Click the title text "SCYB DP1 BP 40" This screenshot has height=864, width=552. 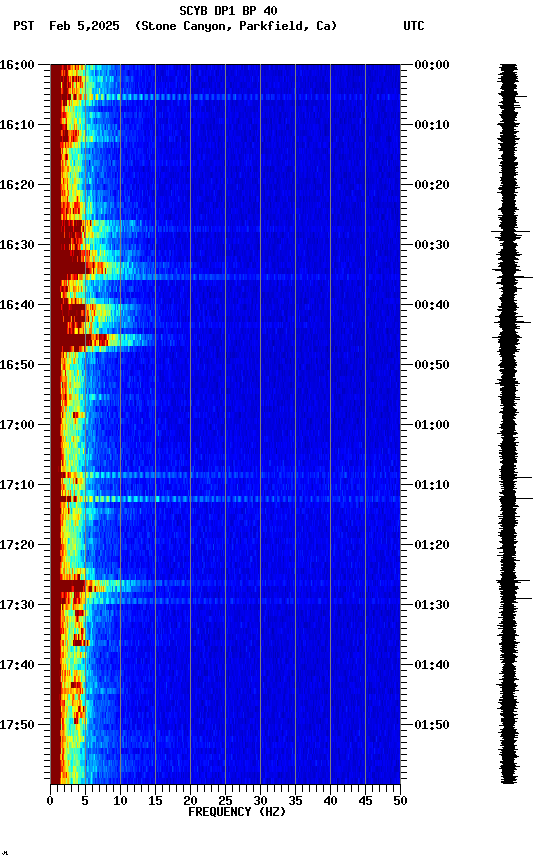point(228,11)
